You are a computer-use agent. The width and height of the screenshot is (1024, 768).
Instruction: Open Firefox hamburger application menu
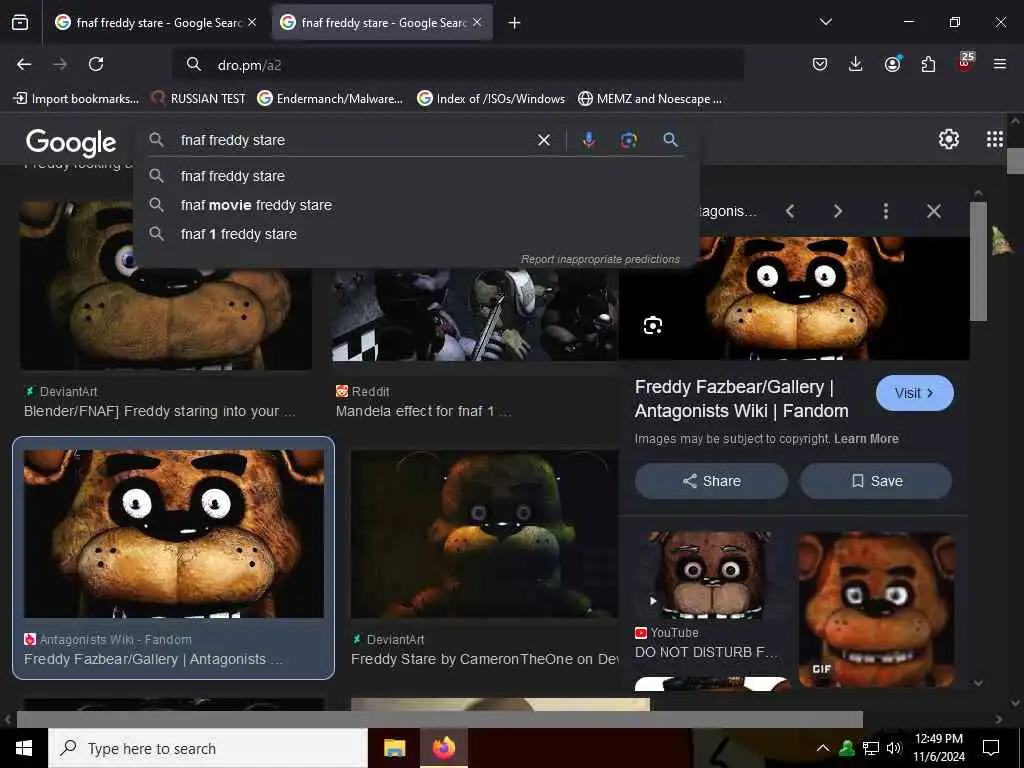[x=1000, y=64]
